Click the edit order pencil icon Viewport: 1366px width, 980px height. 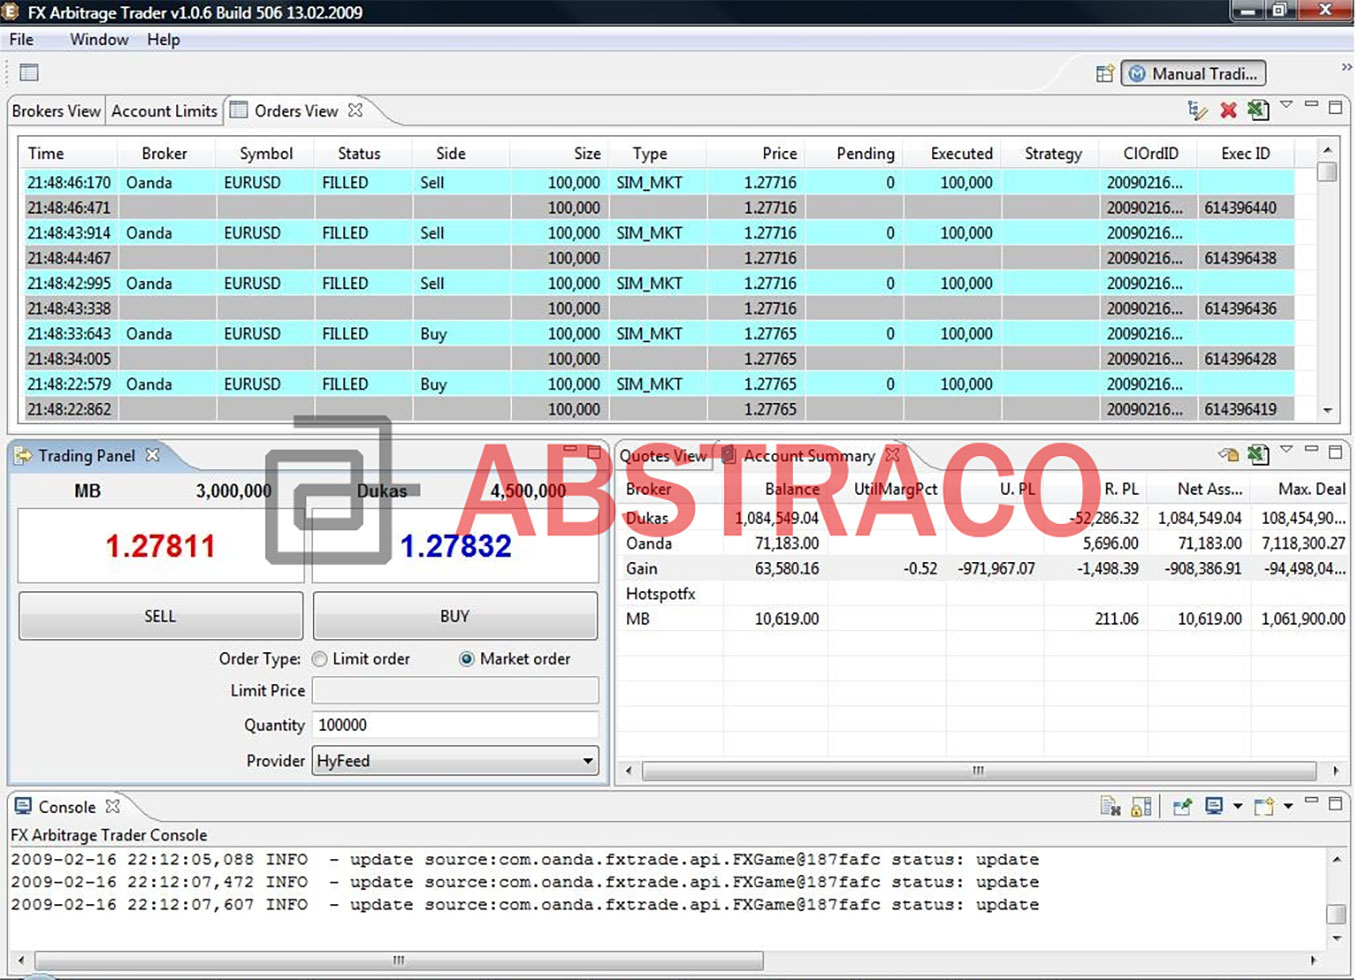[1196, 110]
